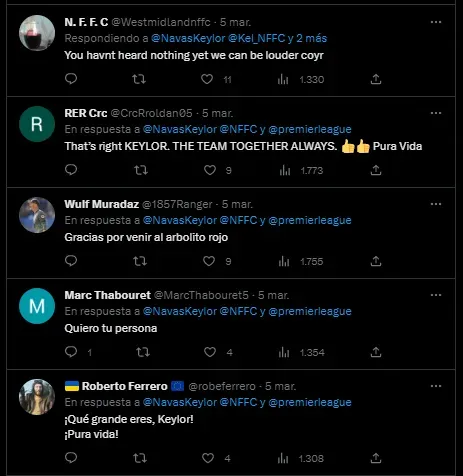Like the 'Gracias por venir al arbolito rojo' tweet
The image size is (463, 476).
click(209, 261)
